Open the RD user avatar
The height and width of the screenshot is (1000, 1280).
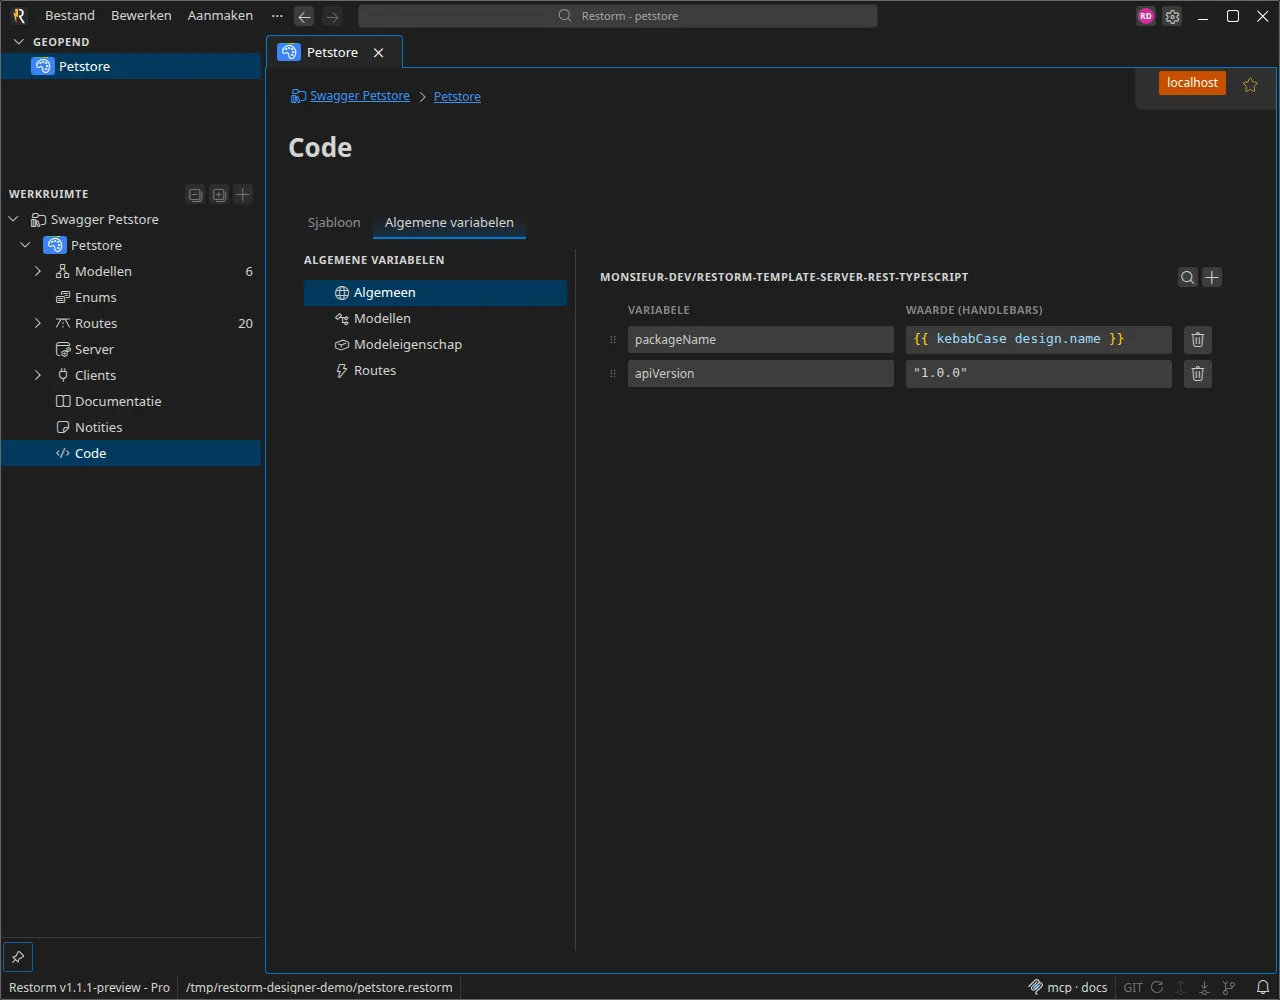click(x=1146, y=16)
